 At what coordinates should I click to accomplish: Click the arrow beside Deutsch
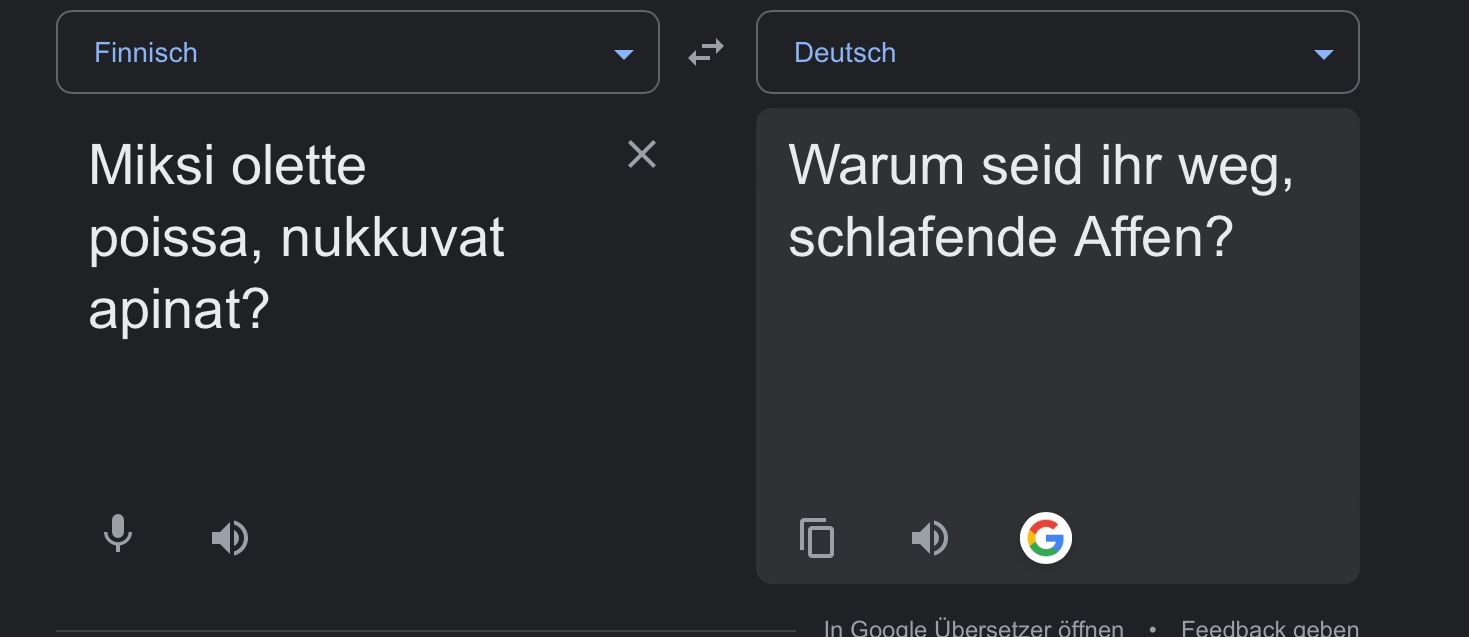[1324, 54]
